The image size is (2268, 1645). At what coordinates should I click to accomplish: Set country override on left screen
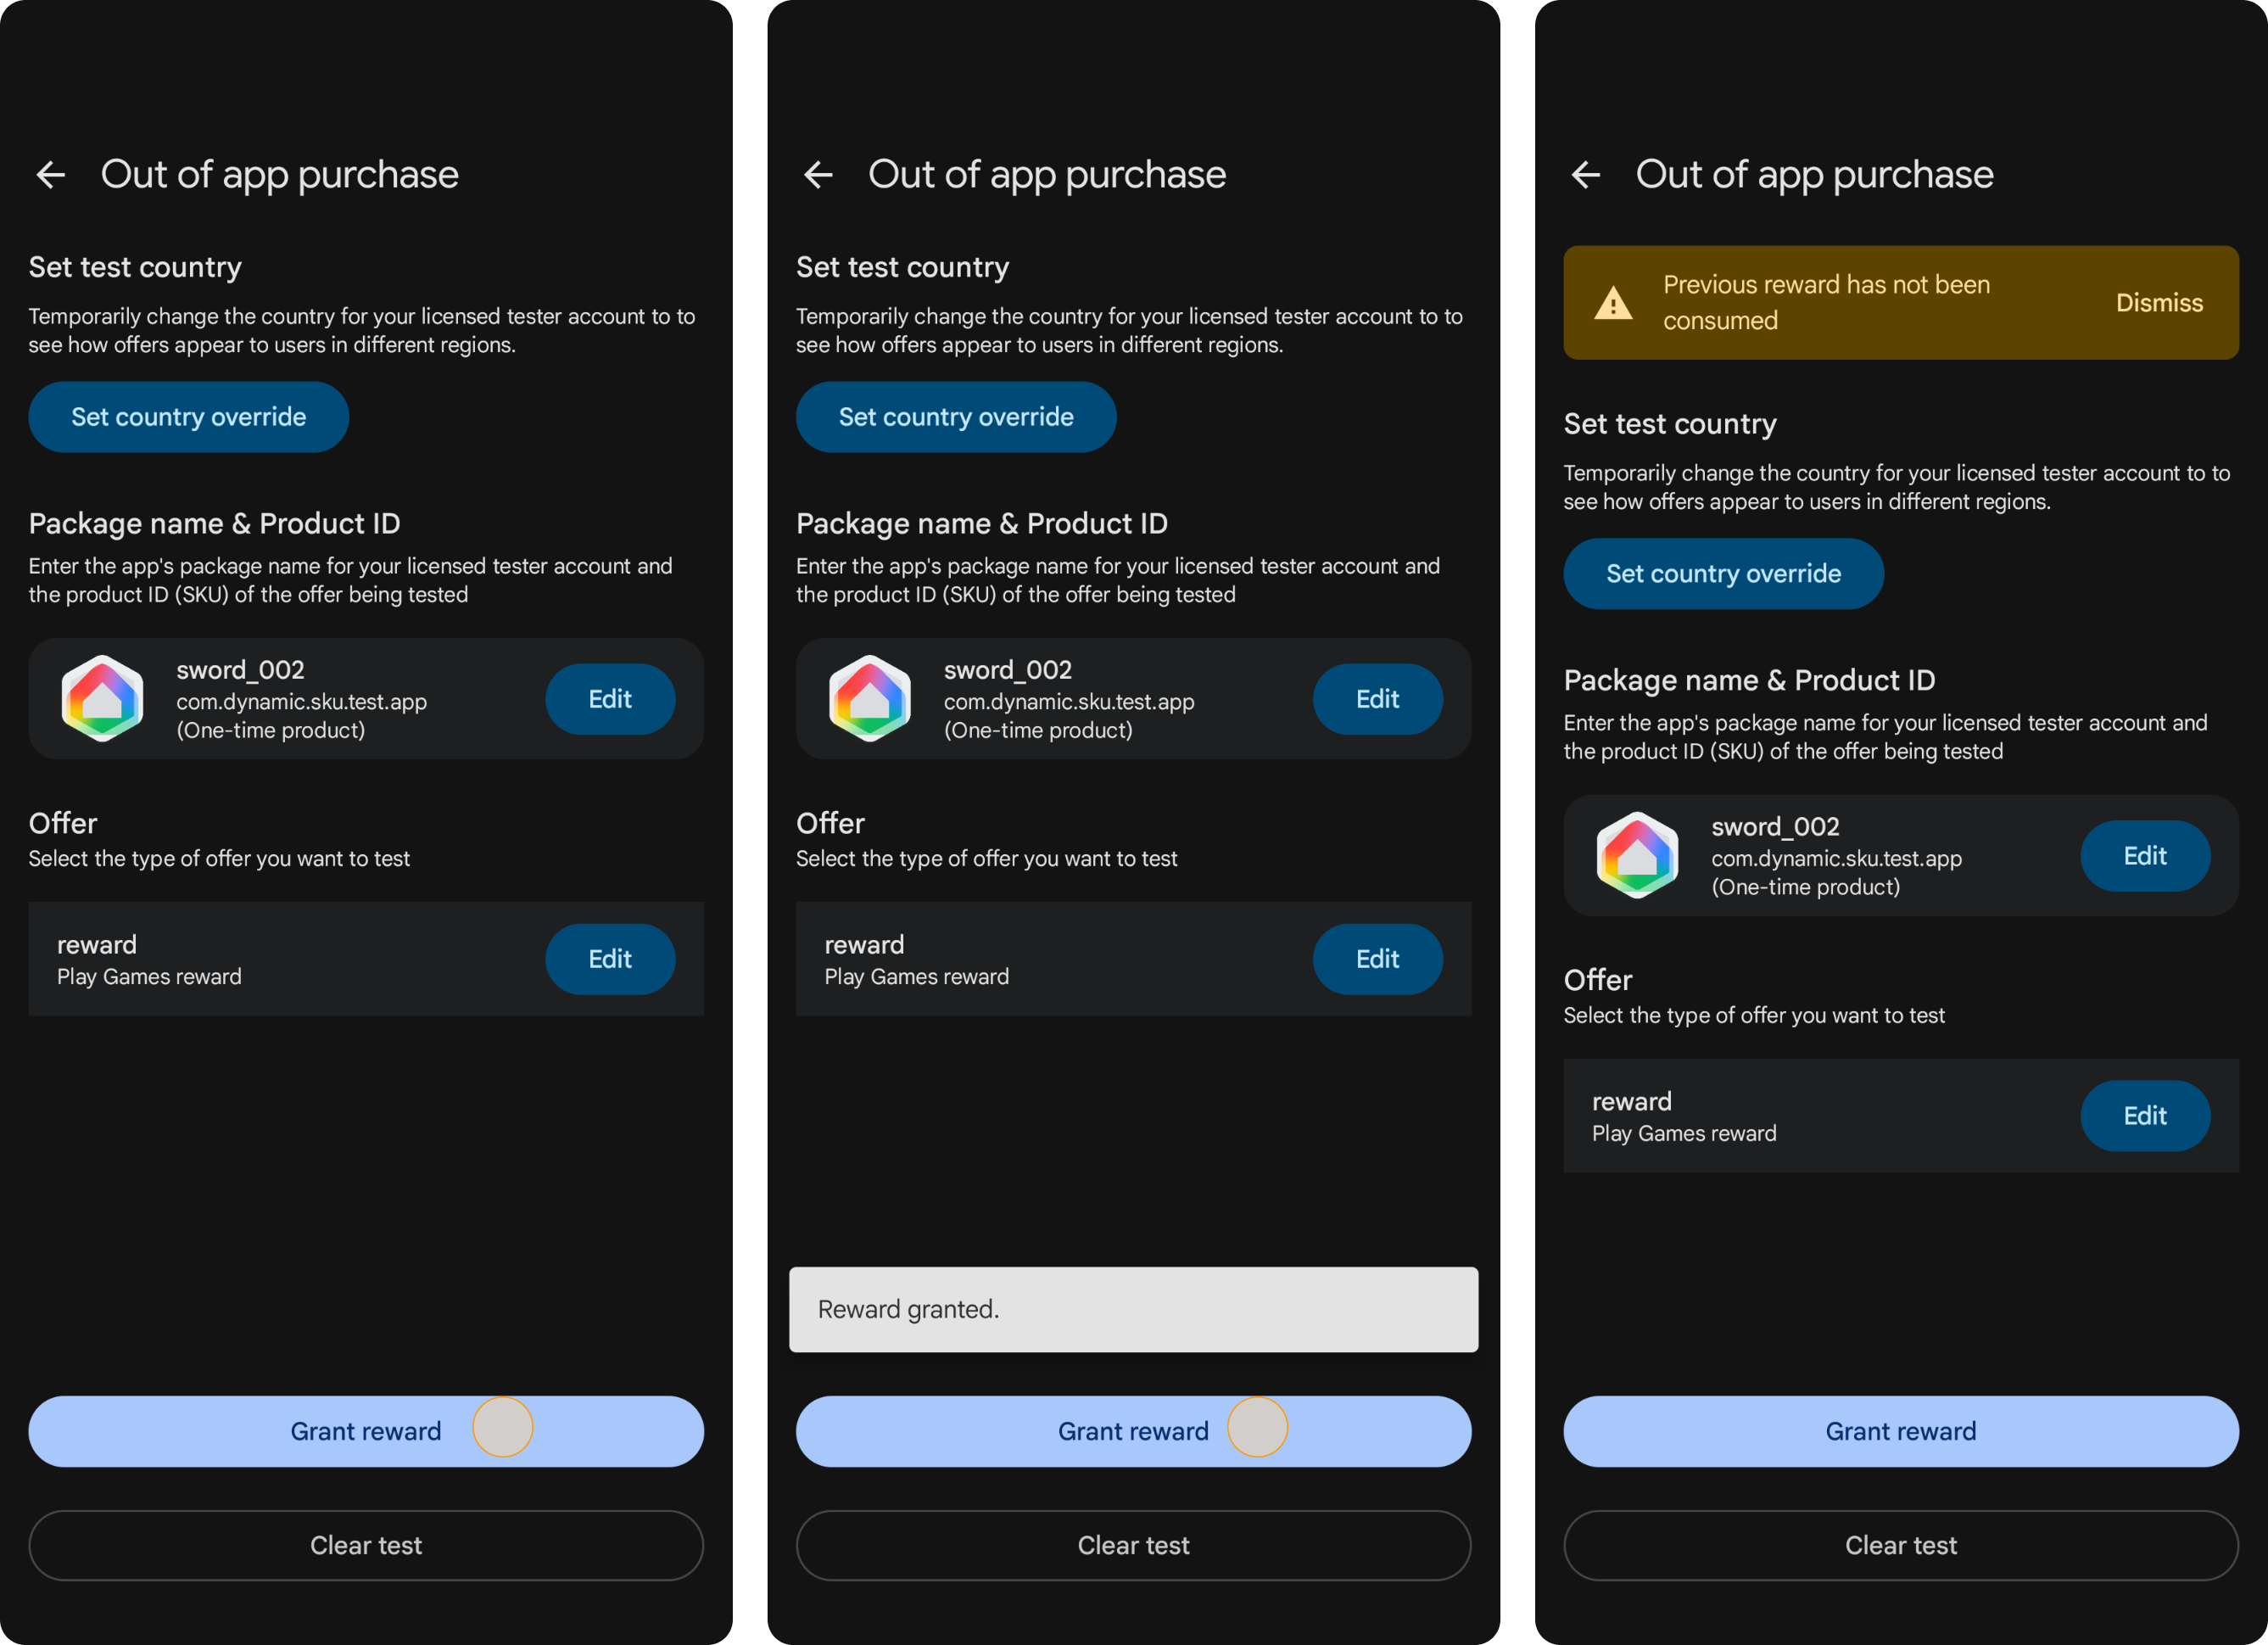point(188,417)
